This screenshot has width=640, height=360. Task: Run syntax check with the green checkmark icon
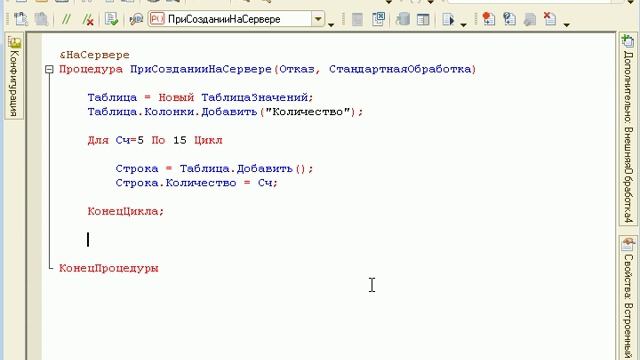pyautogui.click(x=111, y=19)
